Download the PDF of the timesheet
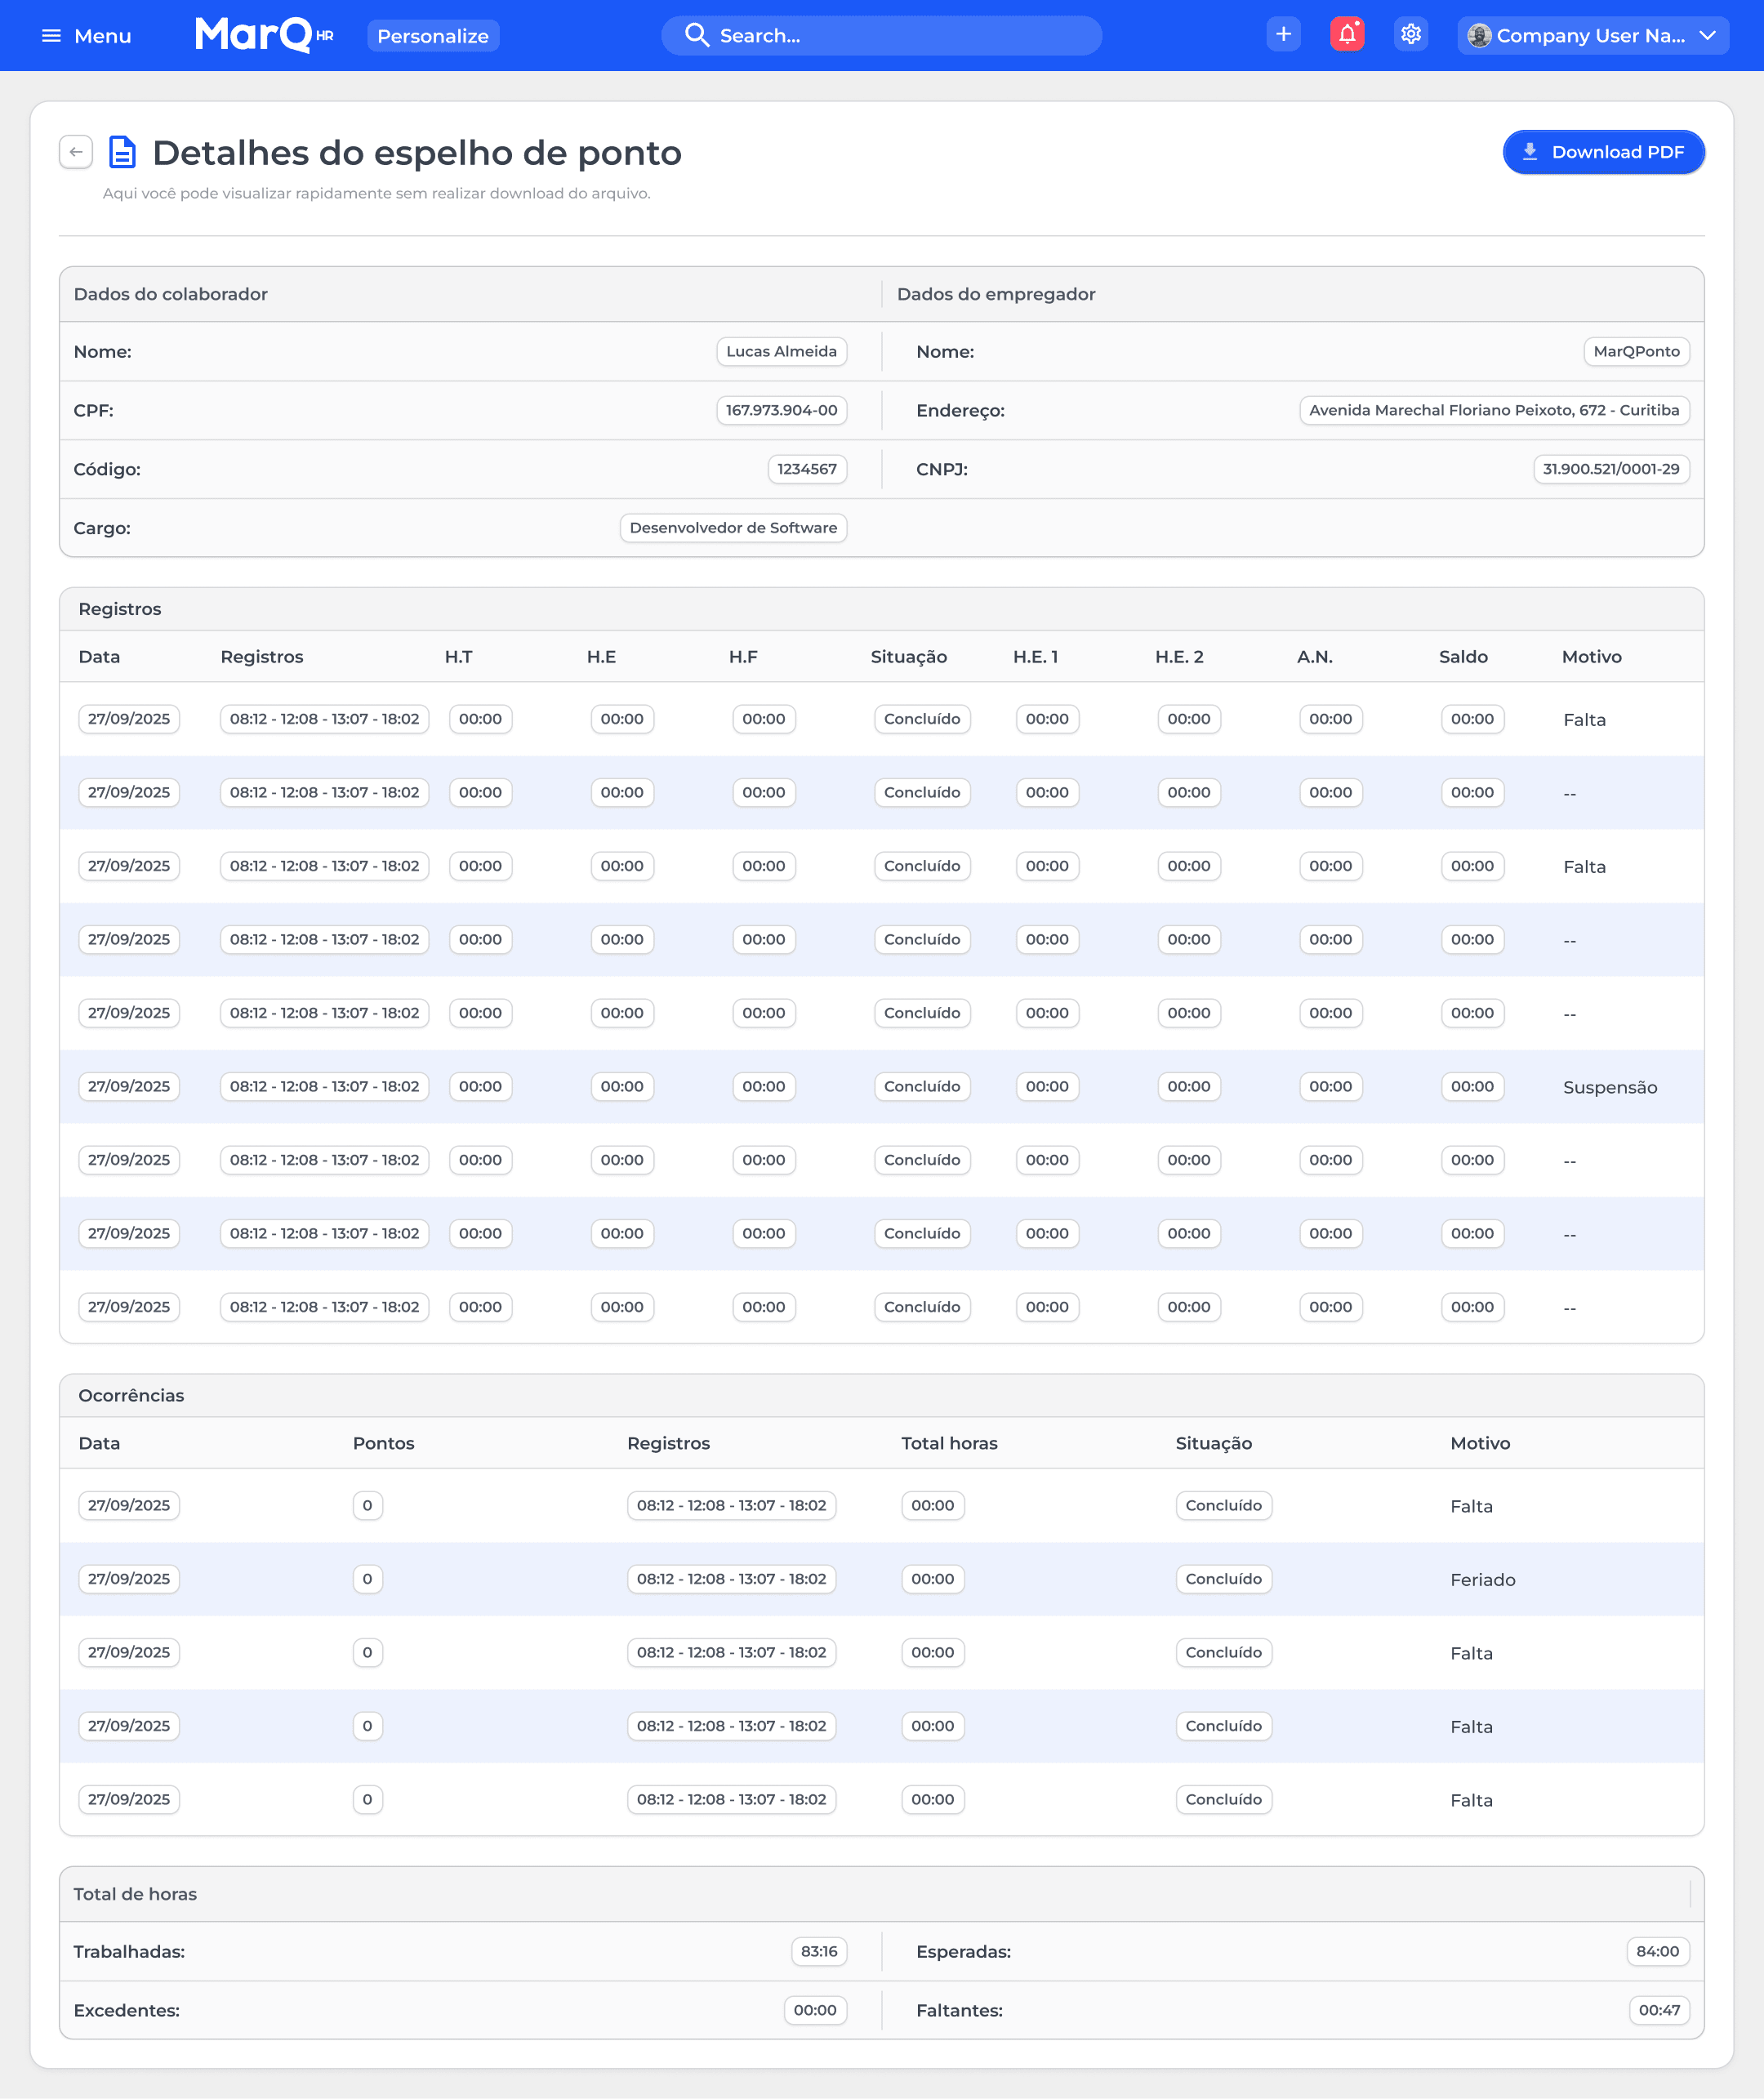The height and width of the screenshot is (2099, 1764). [1604, 152]
